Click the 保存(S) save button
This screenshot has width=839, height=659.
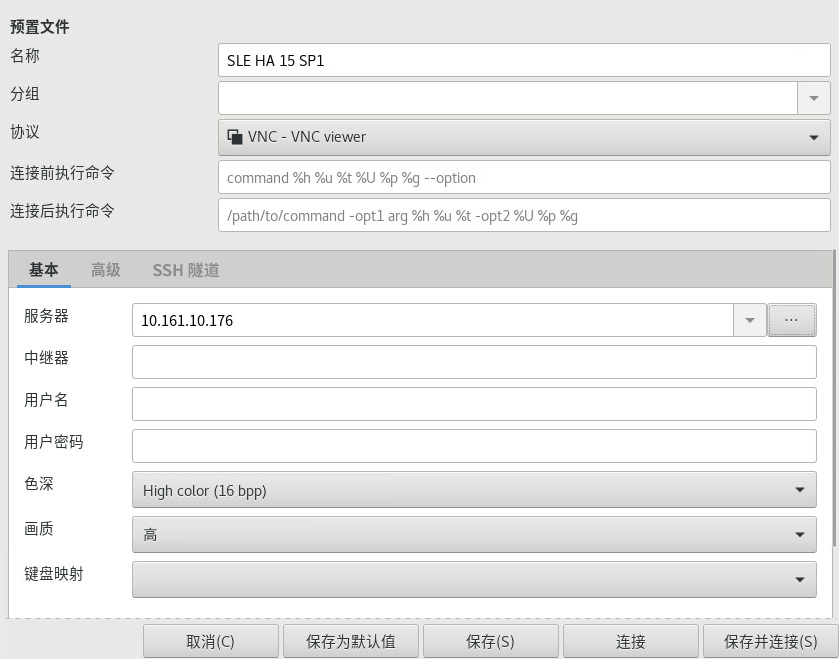490,641
